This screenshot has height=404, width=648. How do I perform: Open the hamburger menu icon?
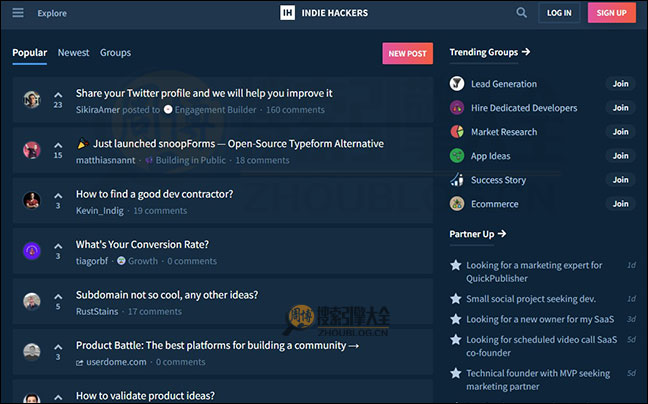[18, 13]
